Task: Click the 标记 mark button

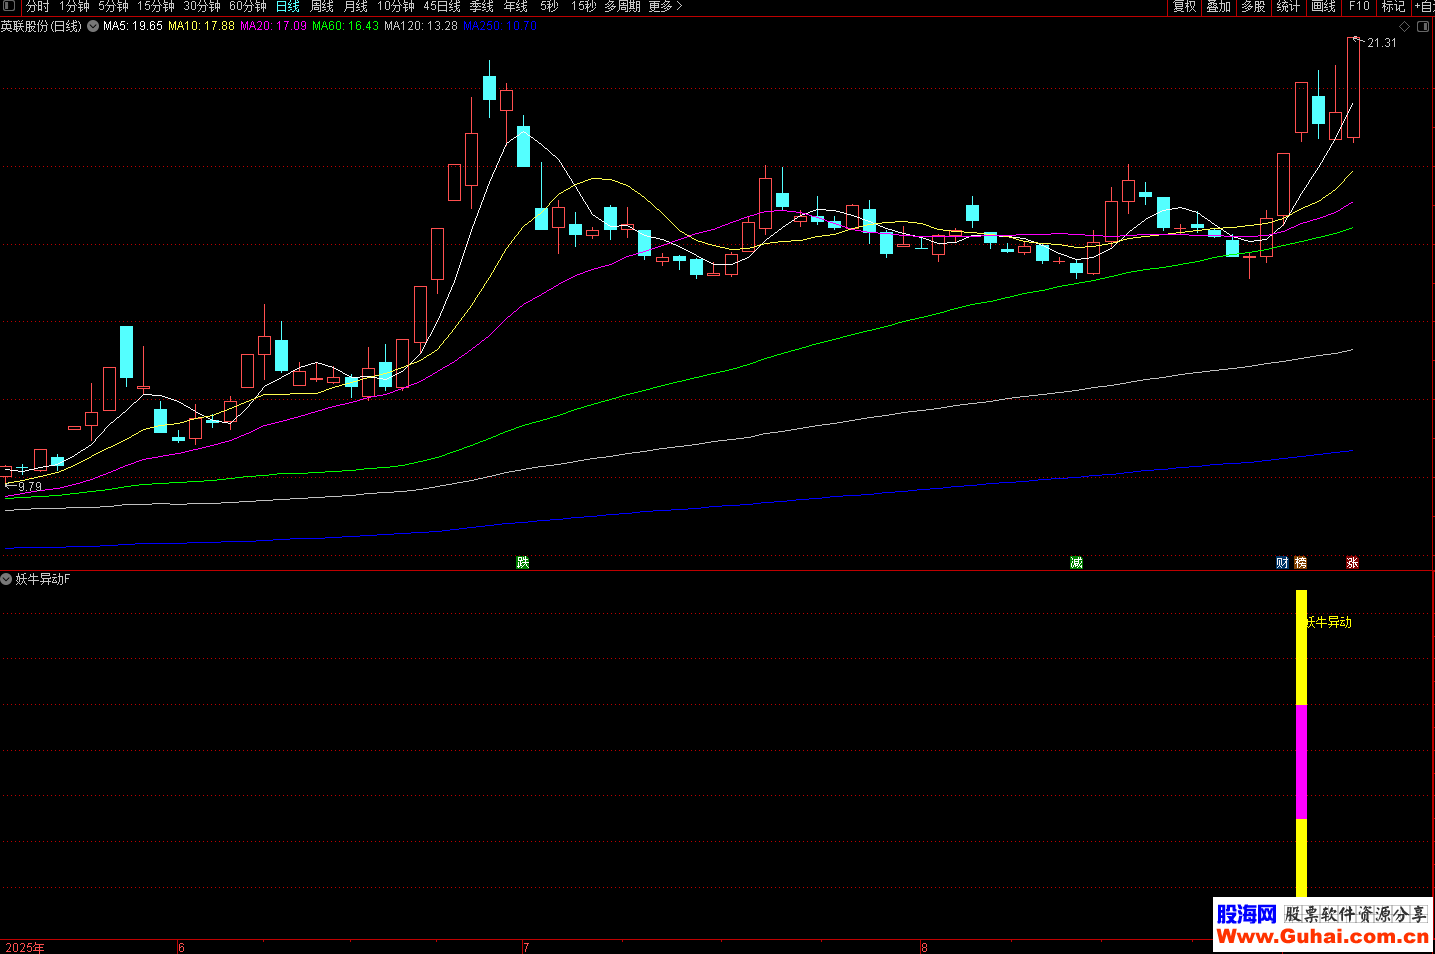Action: 1394,6
